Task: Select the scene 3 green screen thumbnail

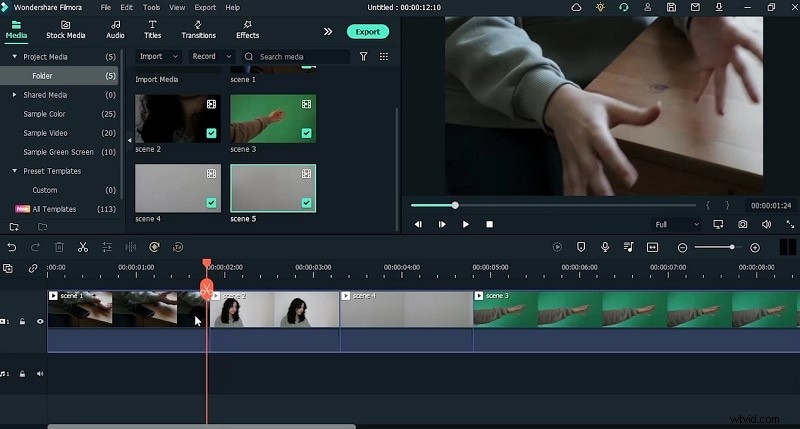Action: pos(273,118)
